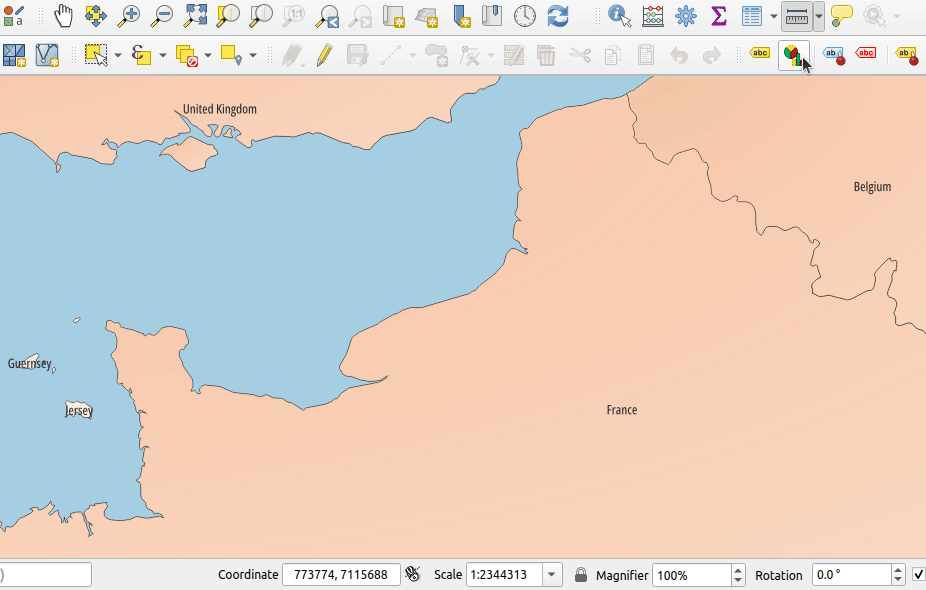
Task: Refresh the map canvas
Action: click(x=557, y=16)
